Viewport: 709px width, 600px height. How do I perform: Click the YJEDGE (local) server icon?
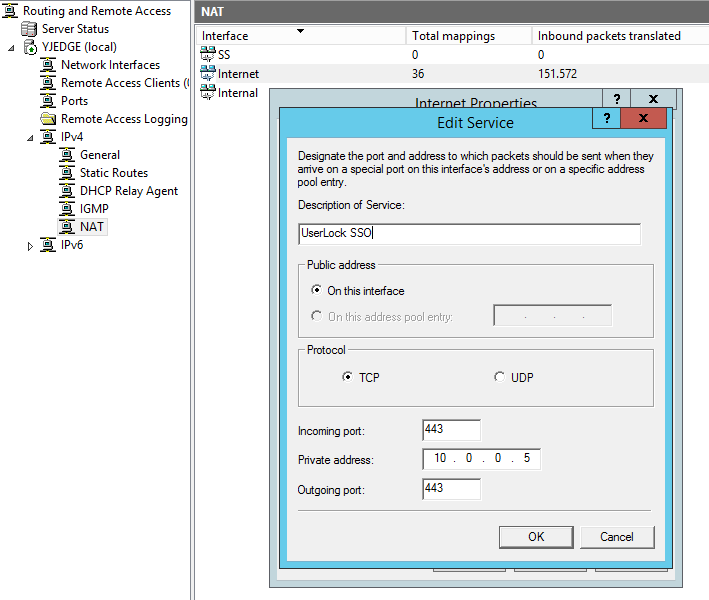(x=30, y=47)
